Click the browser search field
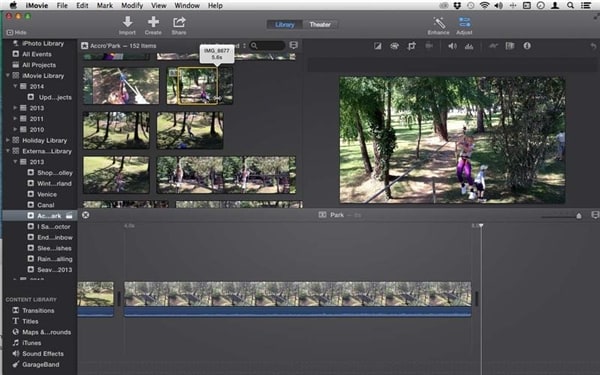The height and width of the screenshot is (375, 600). (267, 46)
